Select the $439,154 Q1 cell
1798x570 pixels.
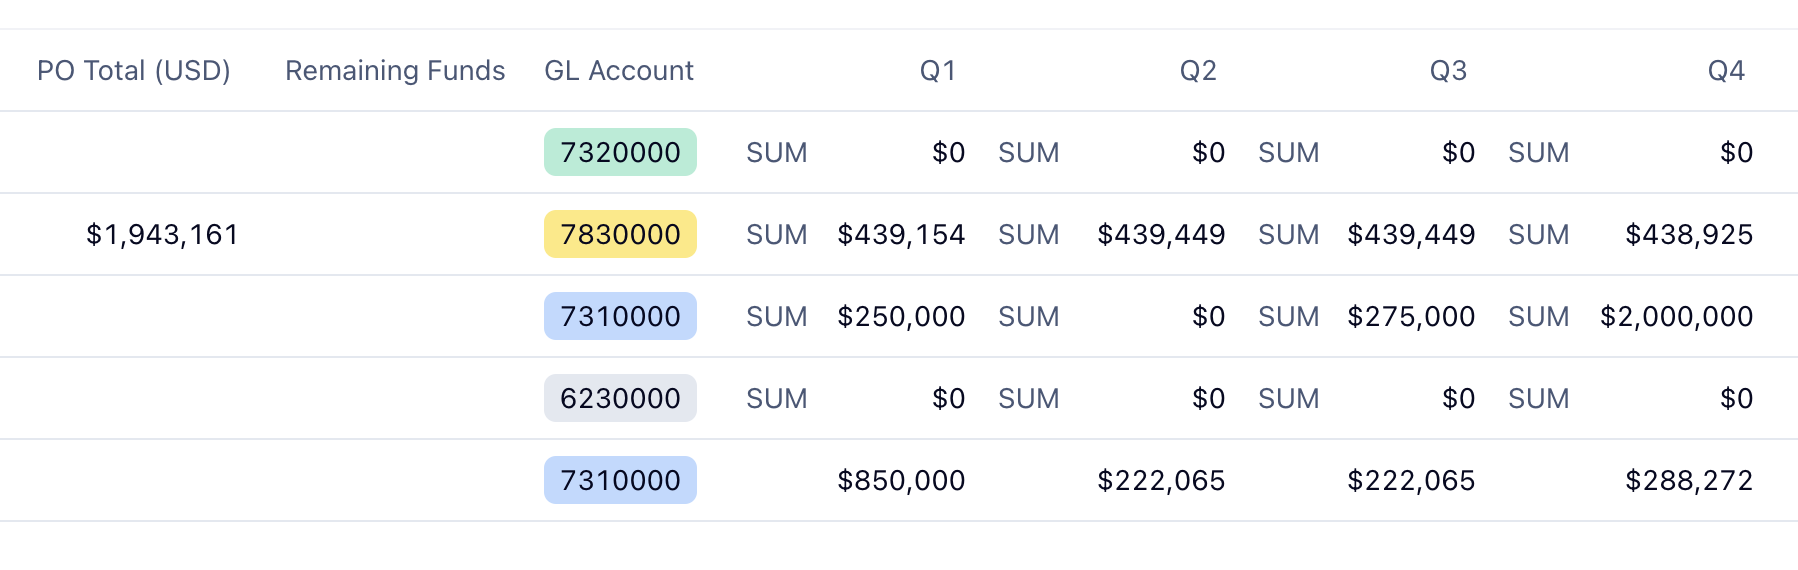tap(901, 235)
